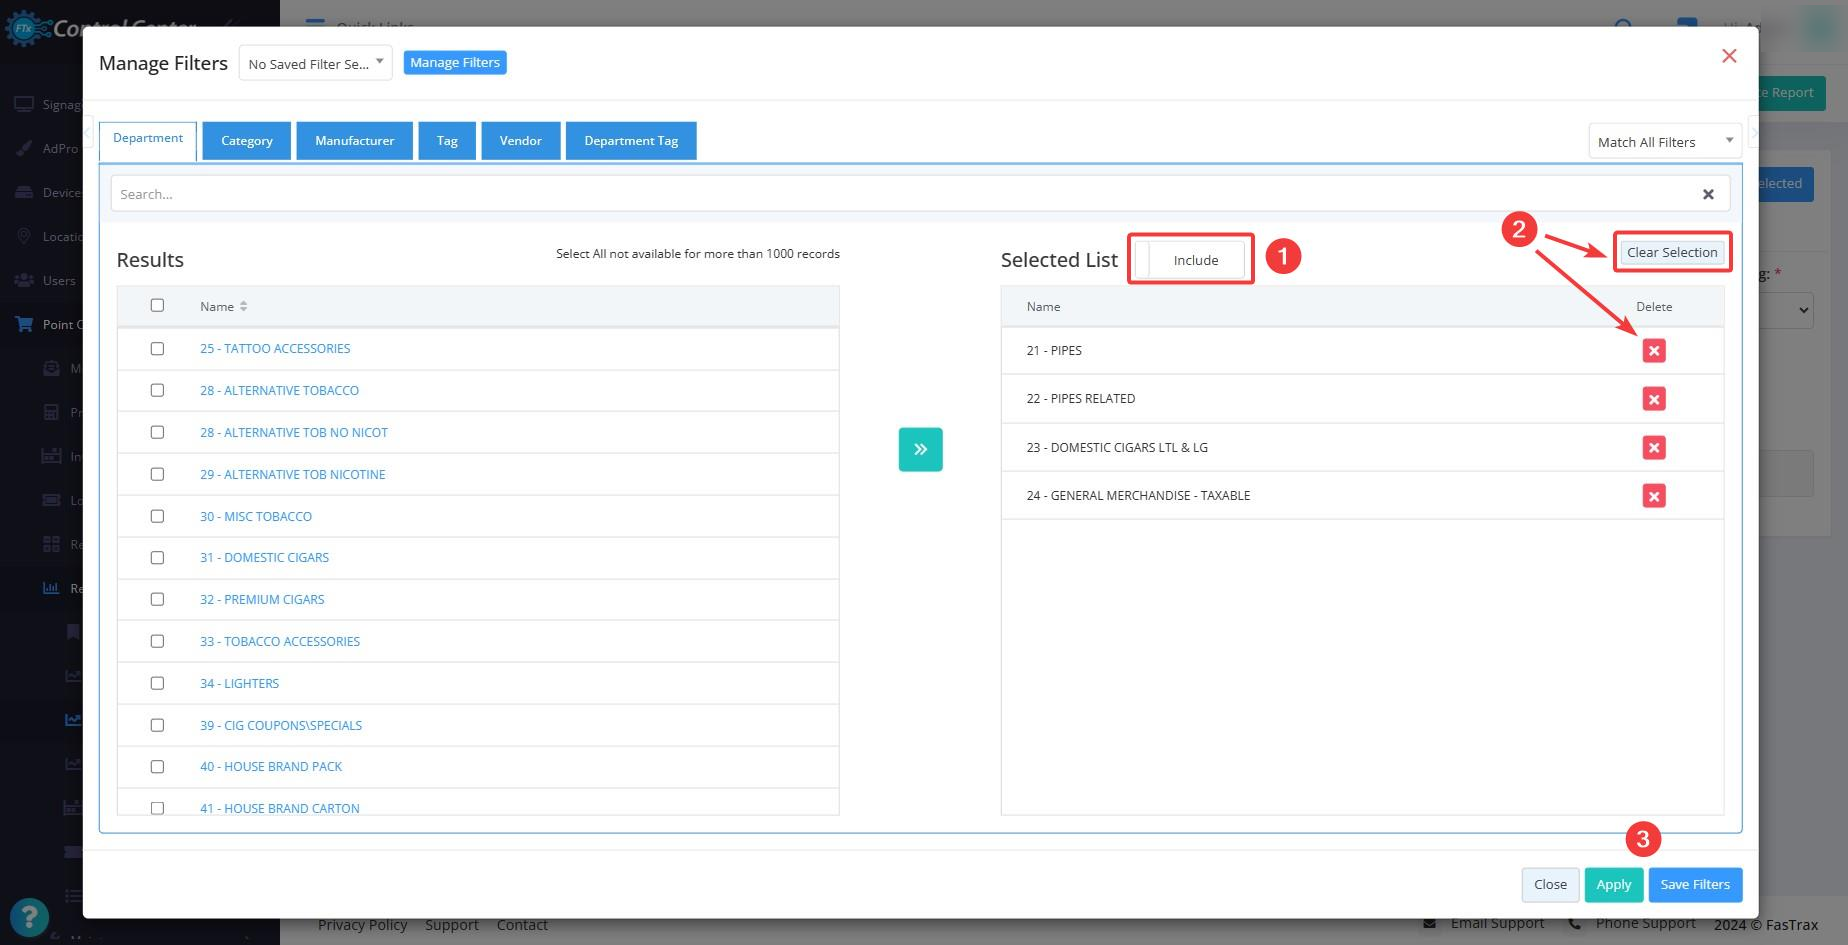Tick the 34 - LIGHTERS checkbox
The height and width of the screenshot is (945, 1848).
(157, 683)
